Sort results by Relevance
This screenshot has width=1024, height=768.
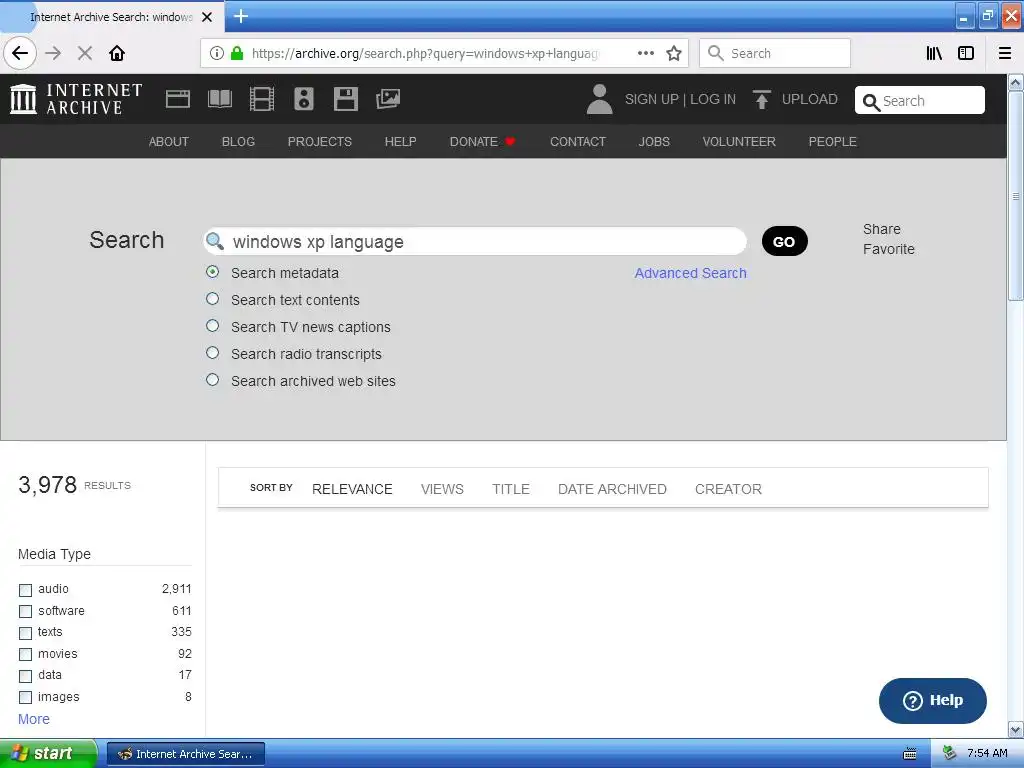tap(352, 489)
